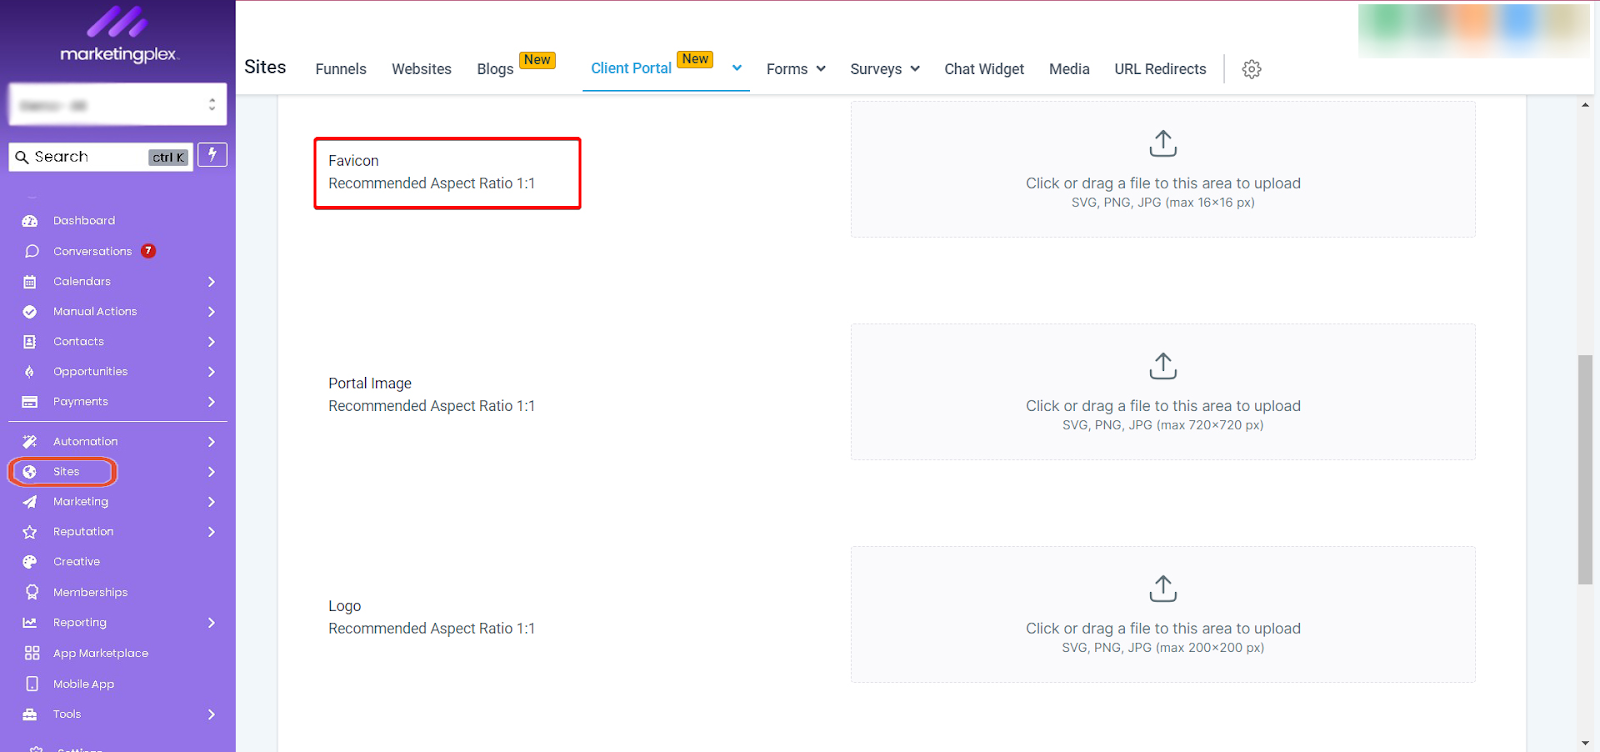The height and width of the screenshot is (752, 1600).
Task: Click the App Marketplace grid icon
Action: [x=31, y=653]
